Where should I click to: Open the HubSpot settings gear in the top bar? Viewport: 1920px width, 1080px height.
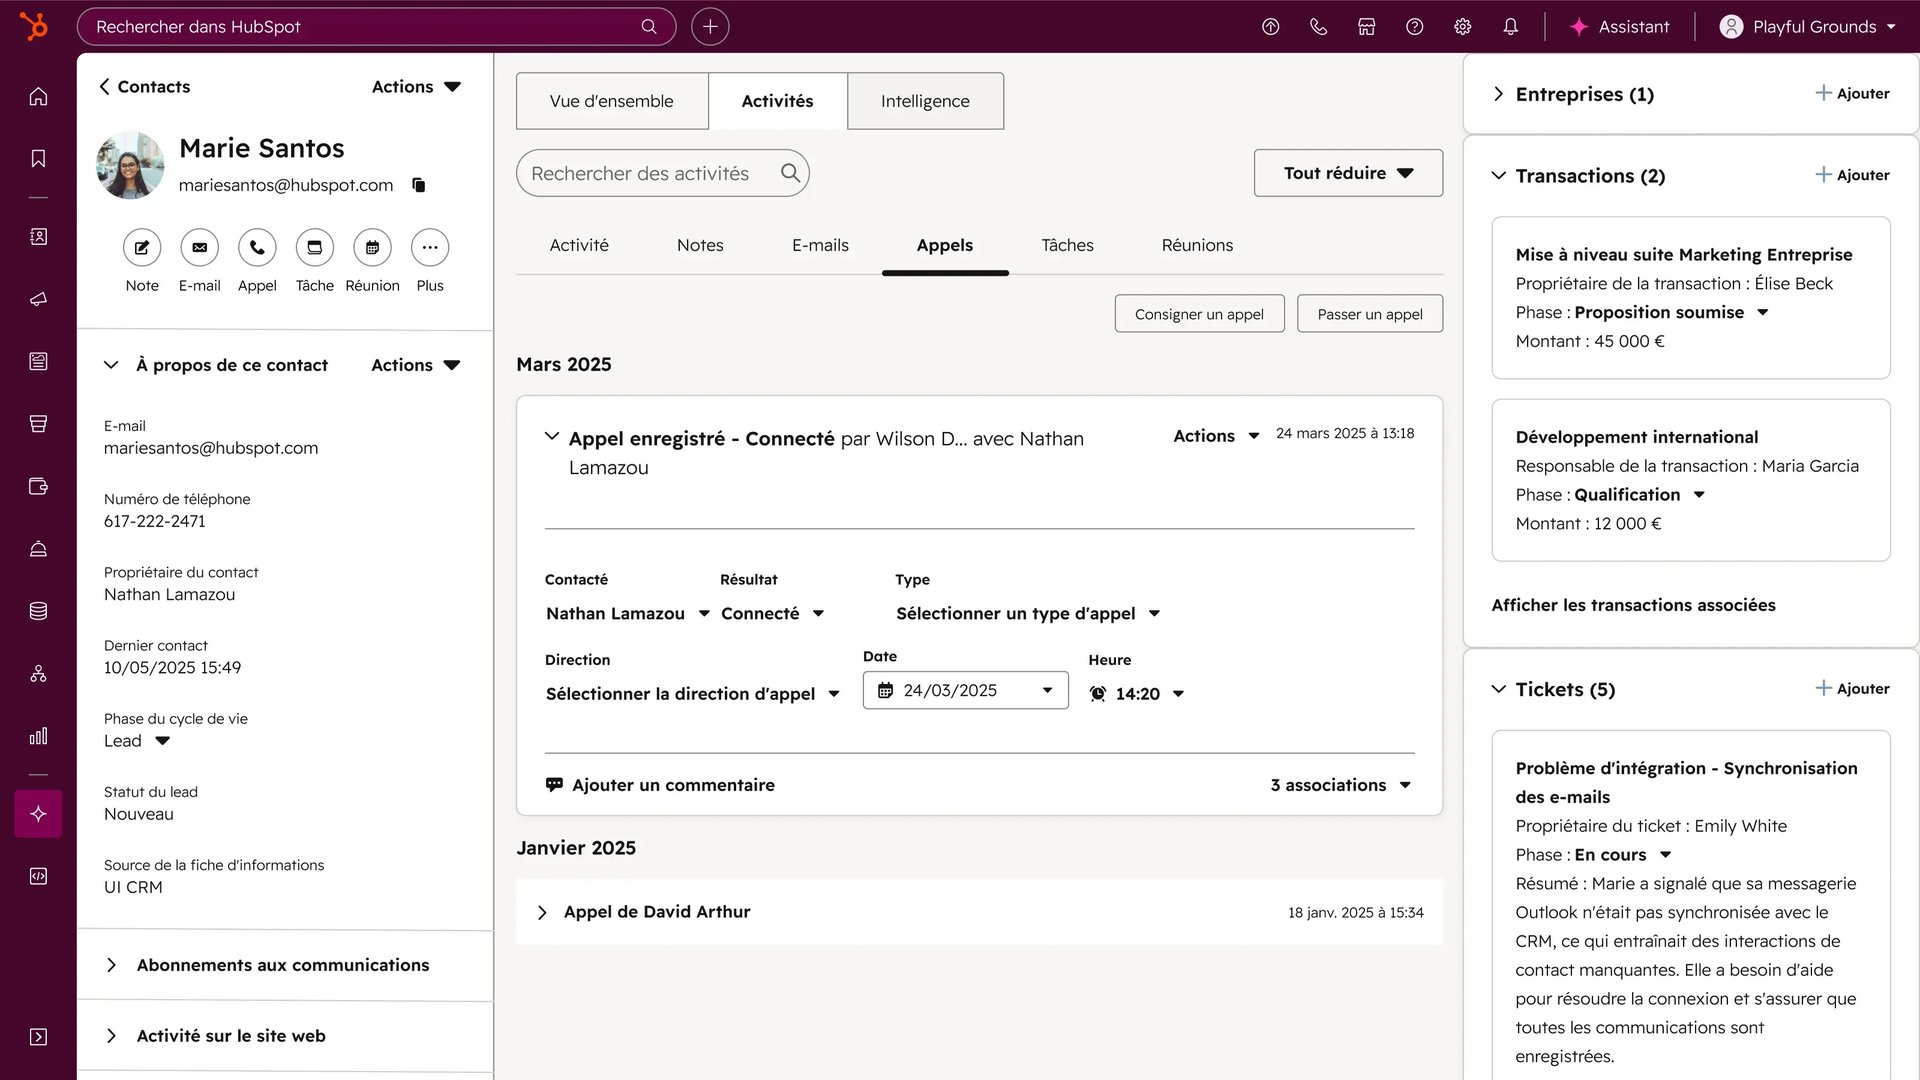pos(1462,27)
